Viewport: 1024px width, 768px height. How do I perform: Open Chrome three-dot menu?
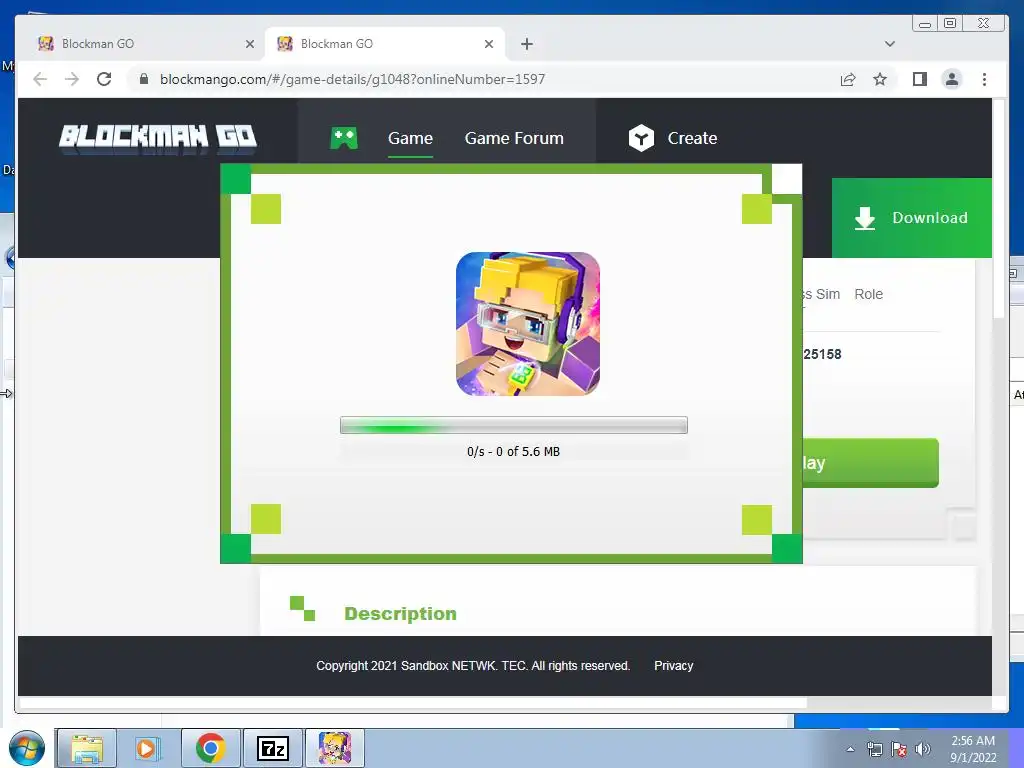984,79
